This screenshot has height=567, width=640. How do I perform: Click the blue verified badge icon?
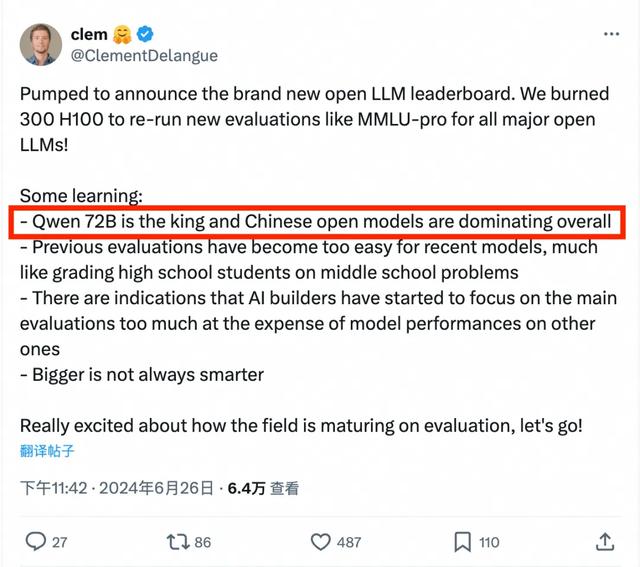(x=145, y=34)
